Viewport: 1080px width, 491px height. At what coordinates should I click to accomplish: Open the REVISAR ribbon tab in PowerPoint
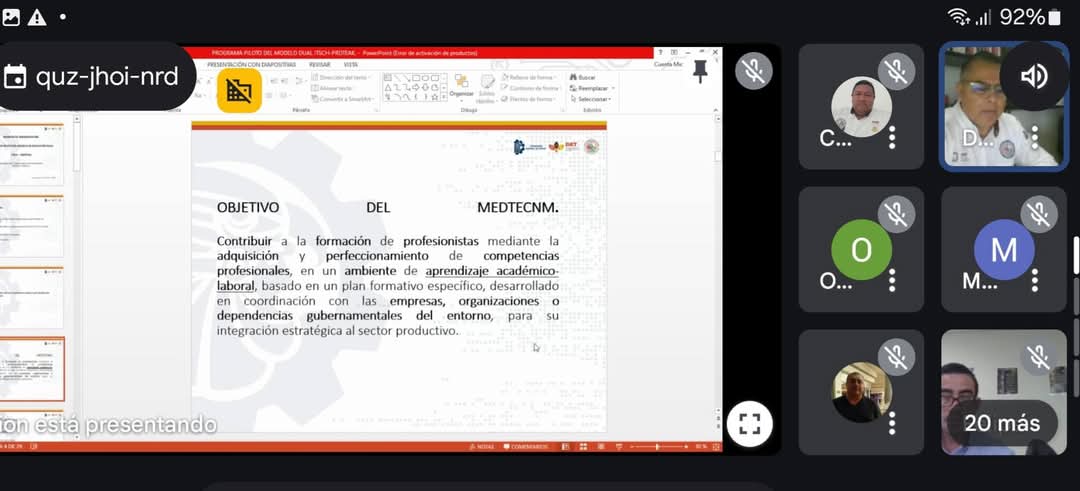[319, 64]
